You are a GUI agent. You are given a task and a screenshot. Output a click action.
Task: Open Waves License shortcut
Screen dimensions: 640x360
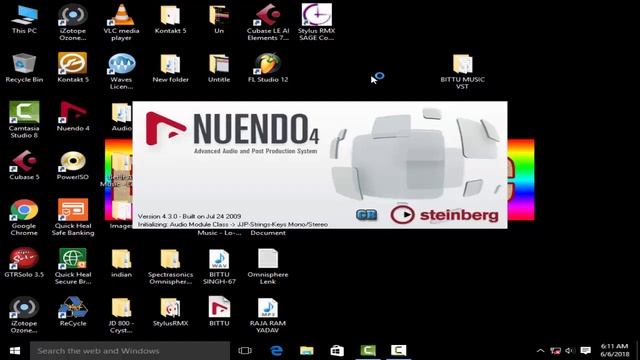121,71
